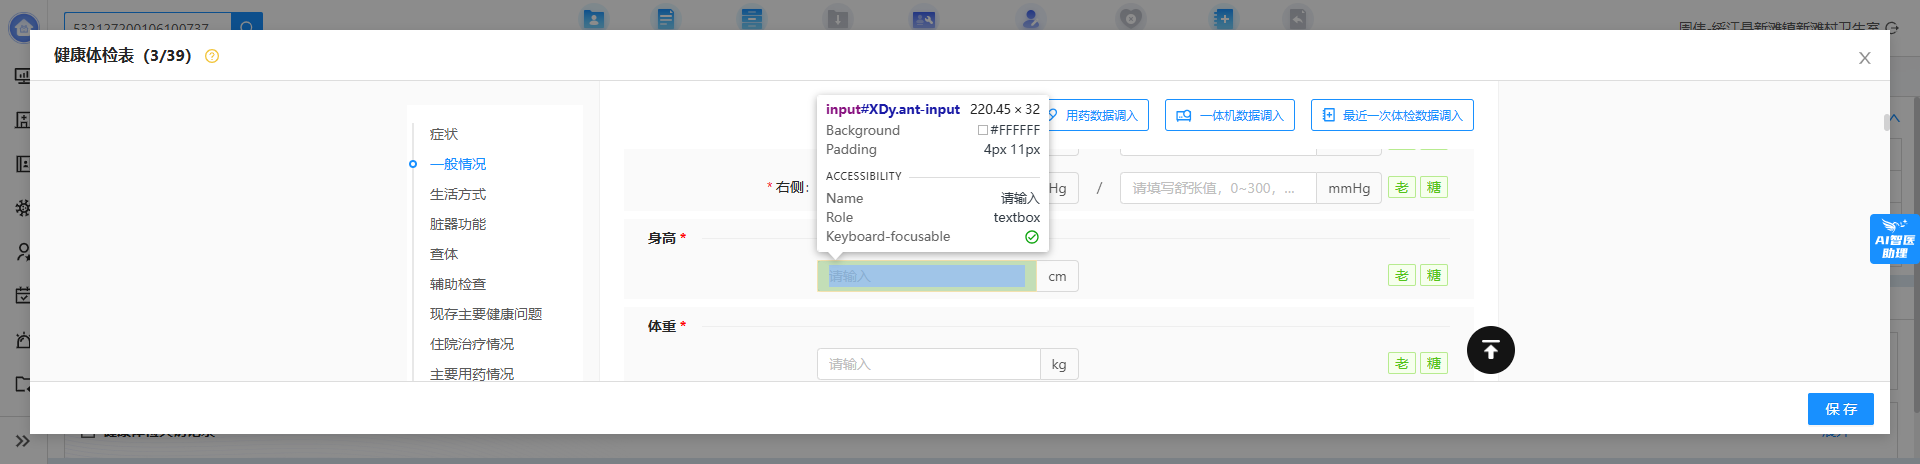Navigate to 辅助检查 section

pyautogui.click(x=458, y=284)
